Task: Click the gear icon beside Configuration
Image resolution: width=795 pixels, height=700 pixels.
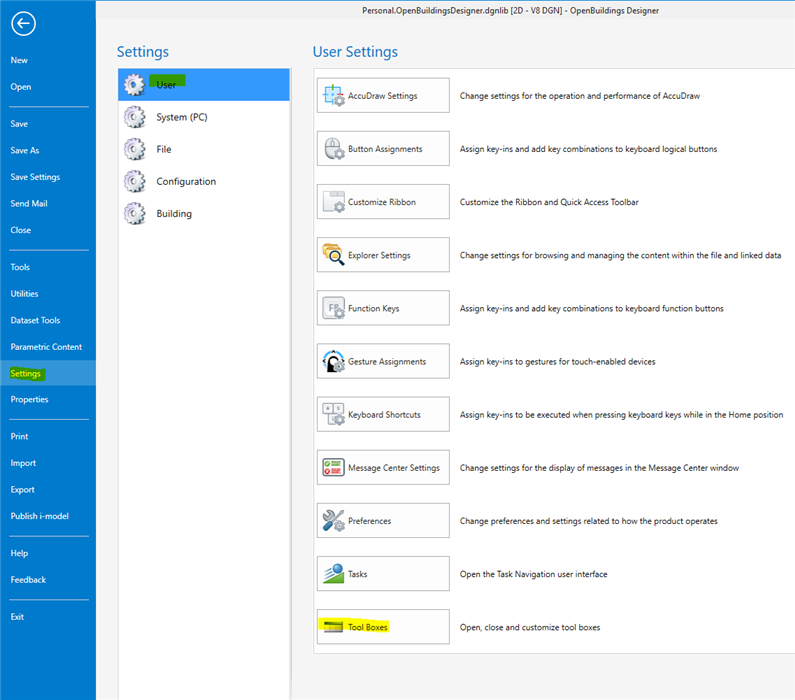Action: point(134,181)
